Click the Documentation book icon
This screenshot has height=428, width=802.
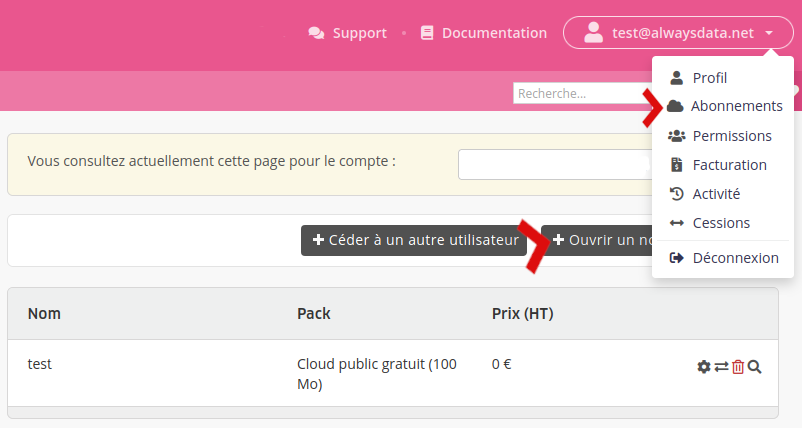[x=427, y=33]
